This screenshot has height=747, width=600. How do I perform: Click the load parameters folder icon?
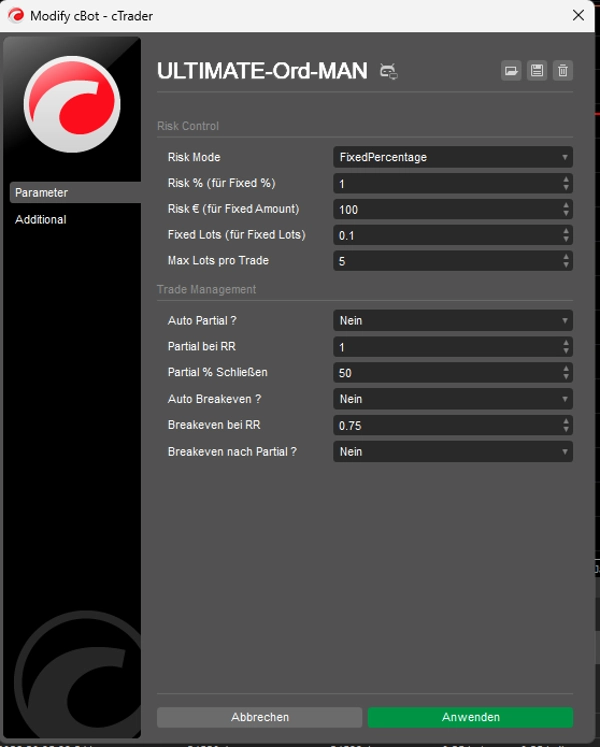pyautogui.click(x=511, y=70)
